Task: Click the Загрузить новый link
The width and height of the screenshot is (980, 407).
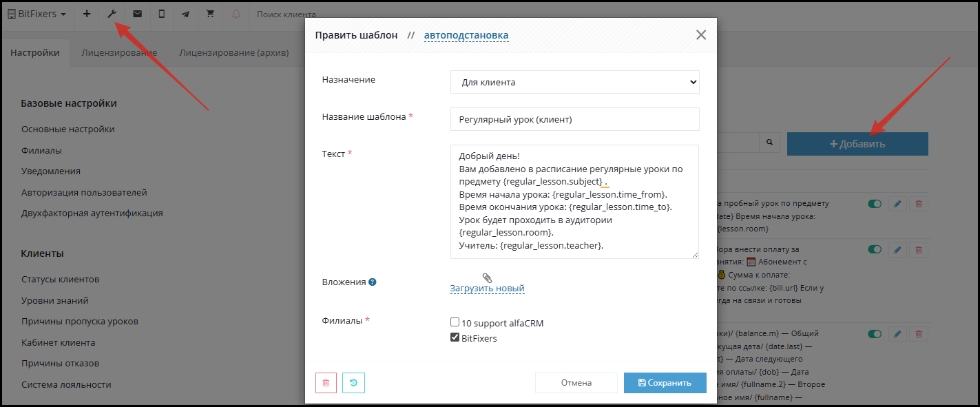Action: point(487,288)
